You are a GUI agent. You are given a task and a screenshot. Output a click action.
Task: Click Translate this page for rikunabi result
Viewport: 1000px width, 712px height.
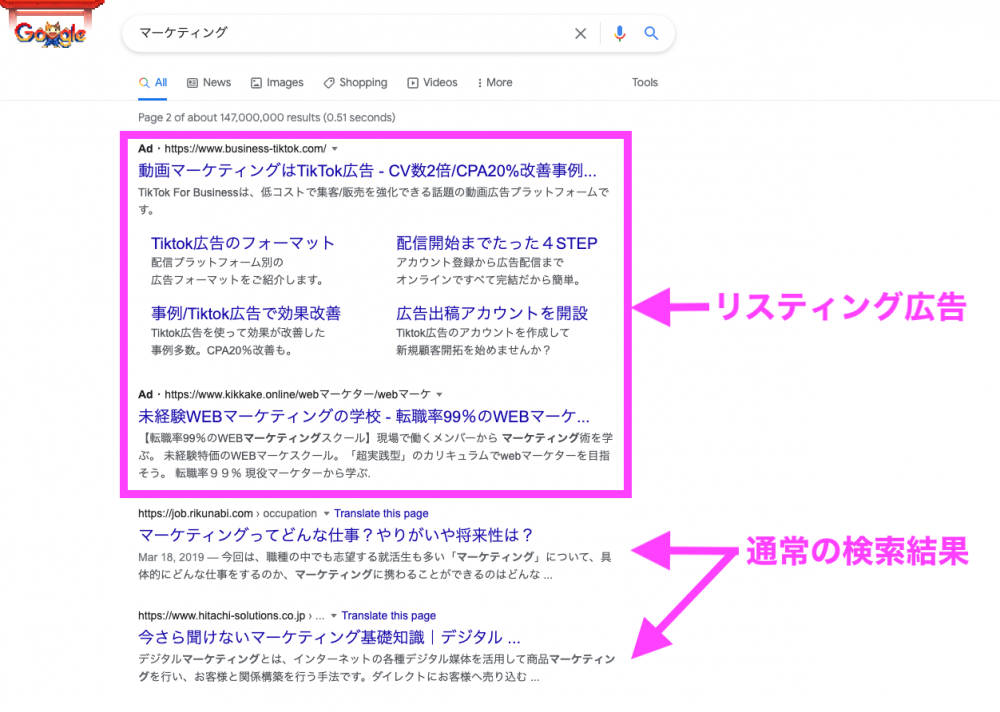click(381, 514)
